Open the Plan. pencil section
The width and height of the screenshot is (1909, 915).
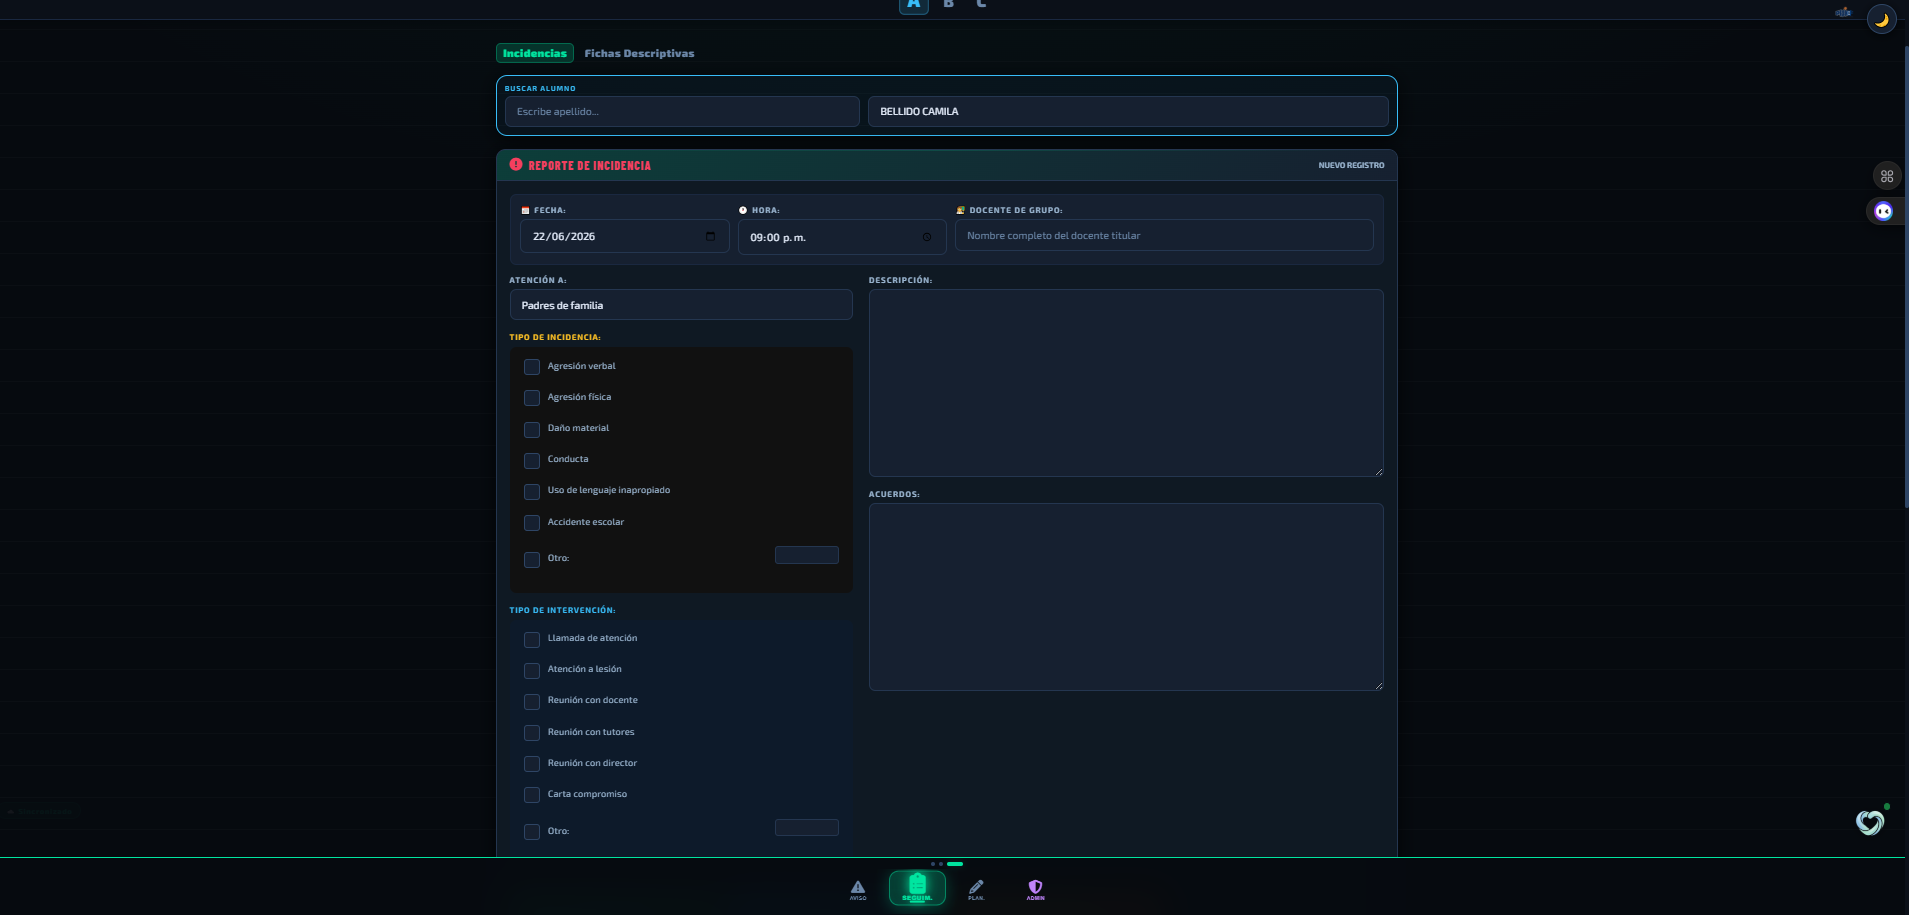click(x=976, y=889)
